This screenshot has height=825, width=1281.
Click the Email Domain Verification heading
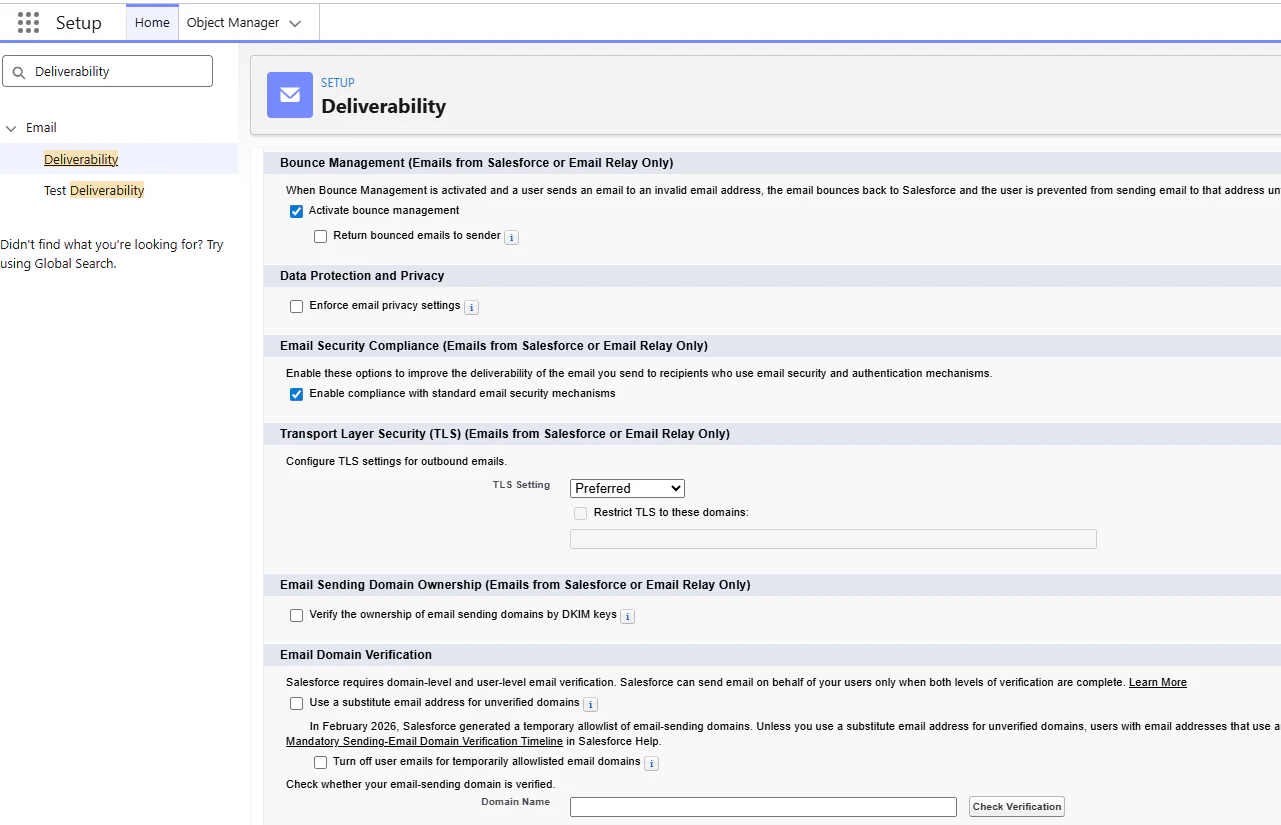(356, 655)
